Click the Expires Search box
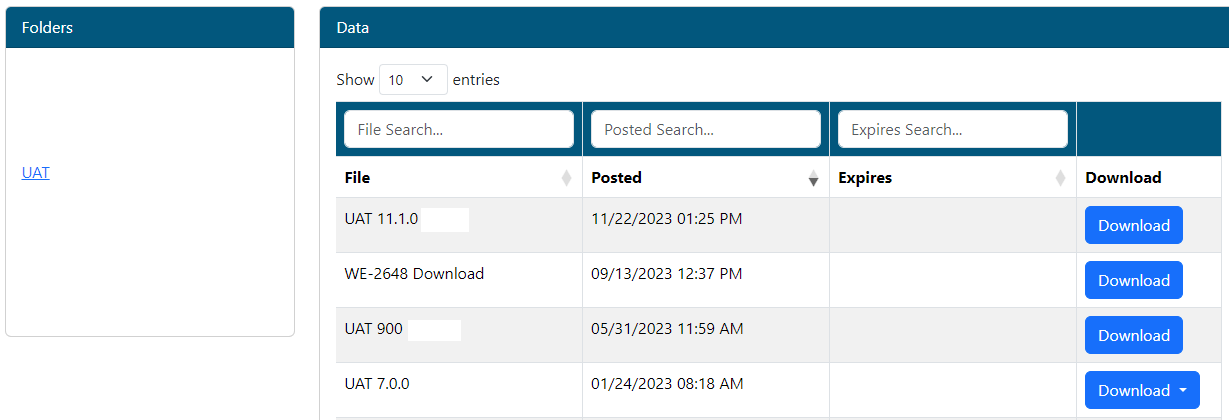 952,130
